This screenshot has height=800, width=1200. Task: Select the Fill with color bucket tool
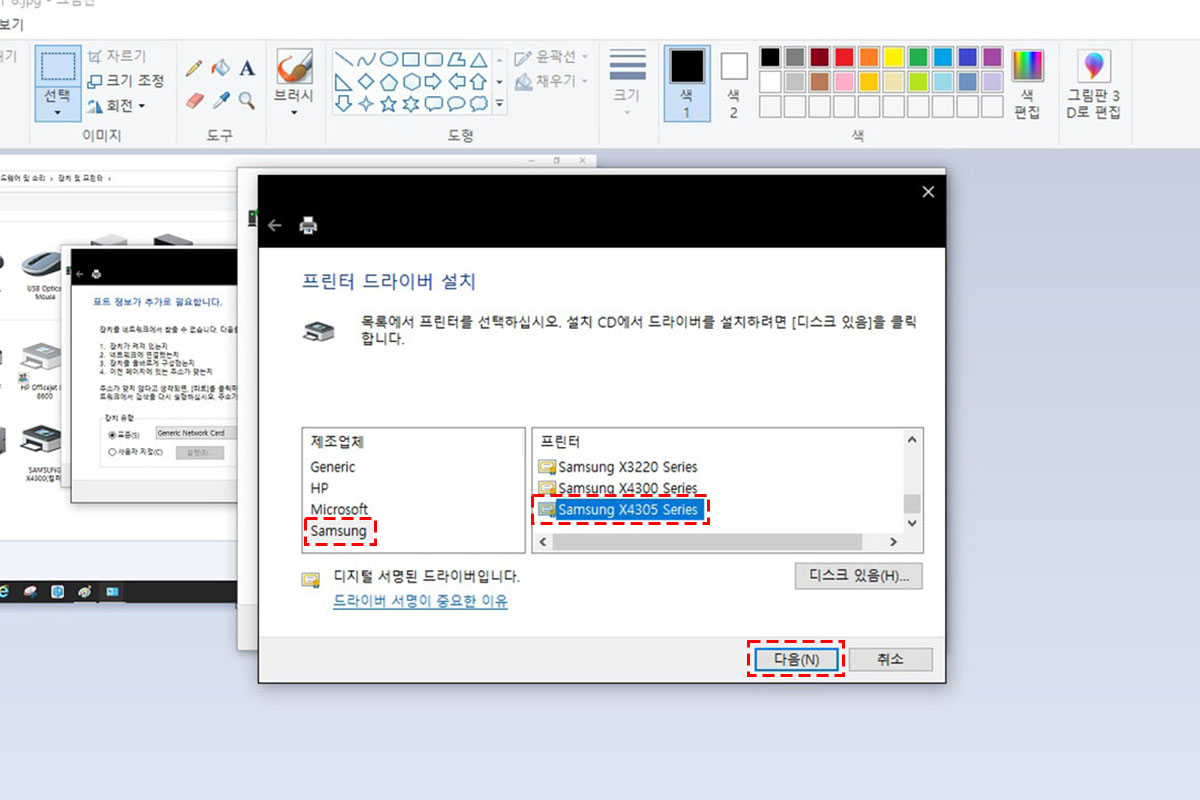pos(221,68)
